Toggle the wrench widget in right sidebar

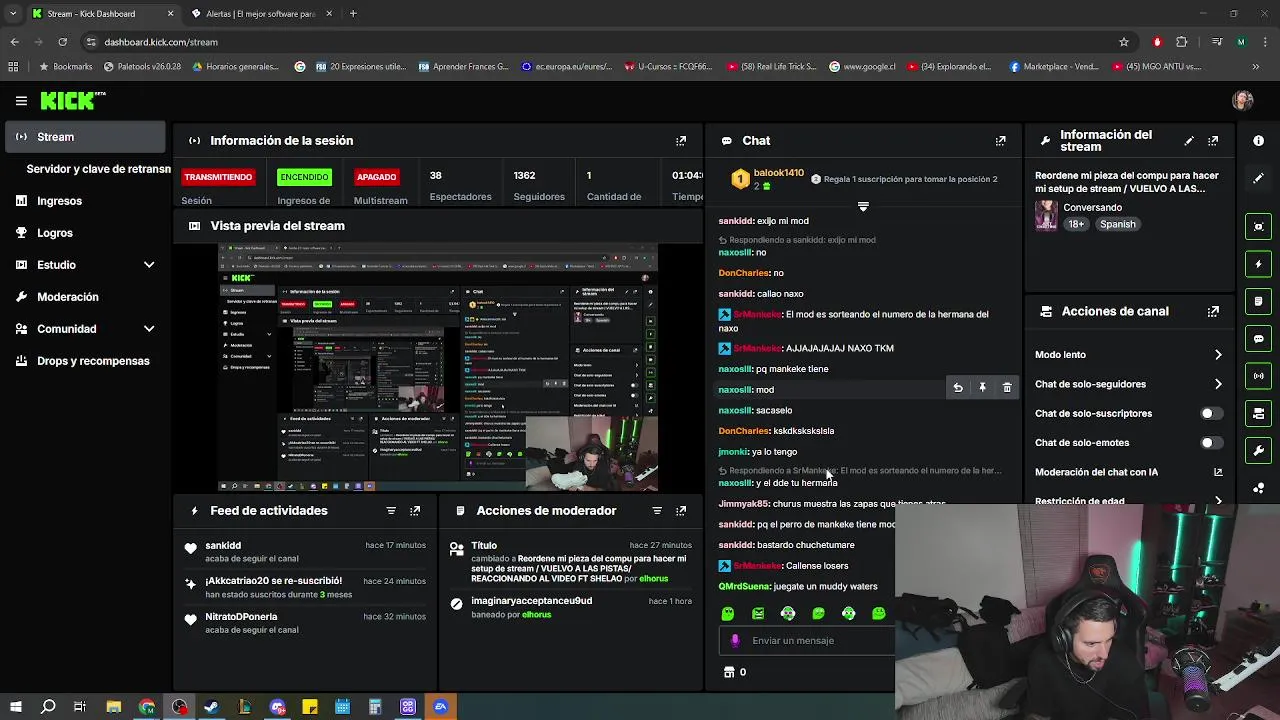coord(1259,451)
